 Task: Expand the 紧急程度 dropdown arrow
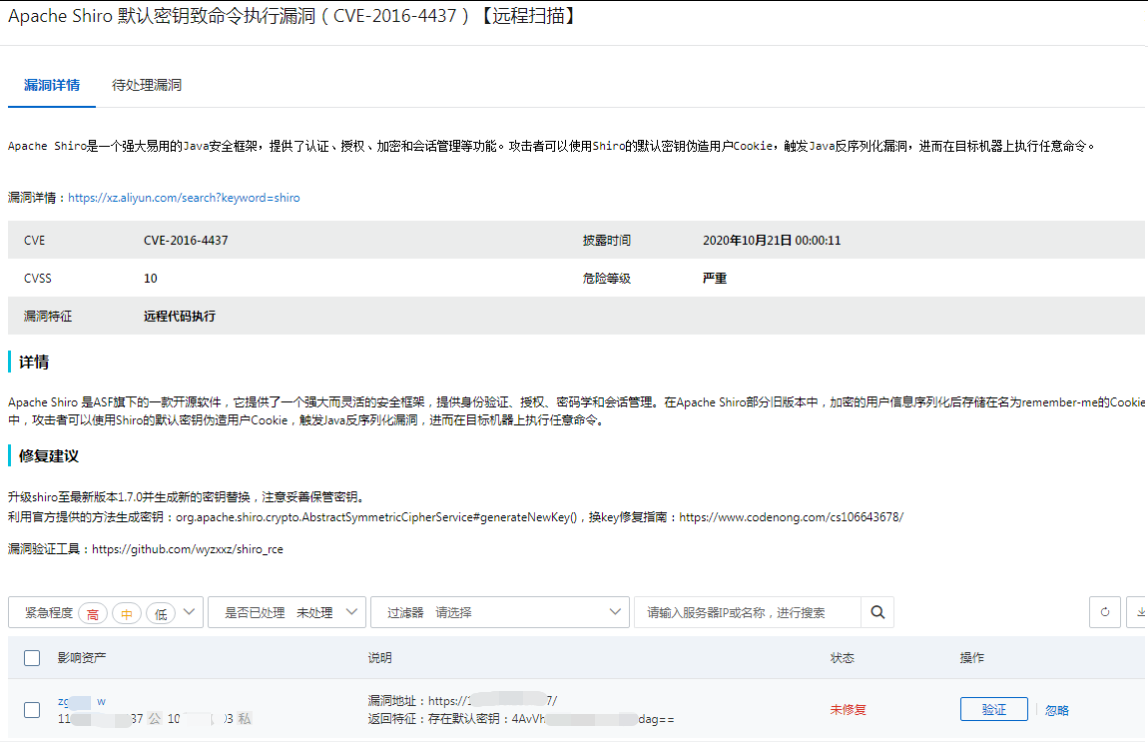(x=190, y=612)
